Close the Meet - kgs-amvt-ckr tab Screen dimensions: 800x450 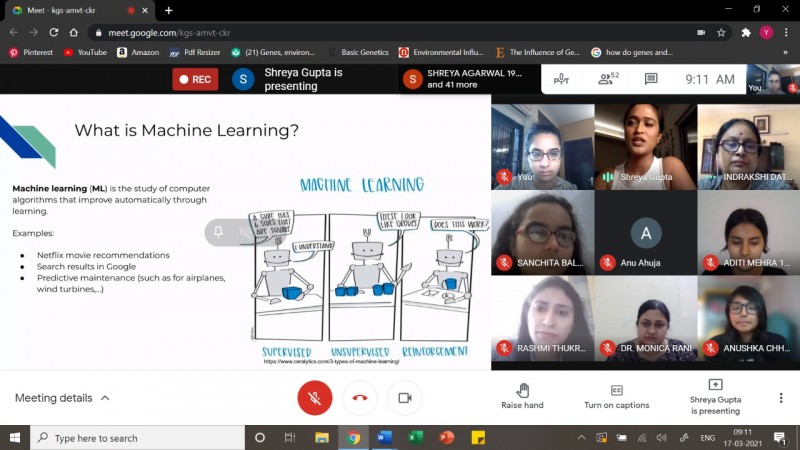click(x=145, y=10)
